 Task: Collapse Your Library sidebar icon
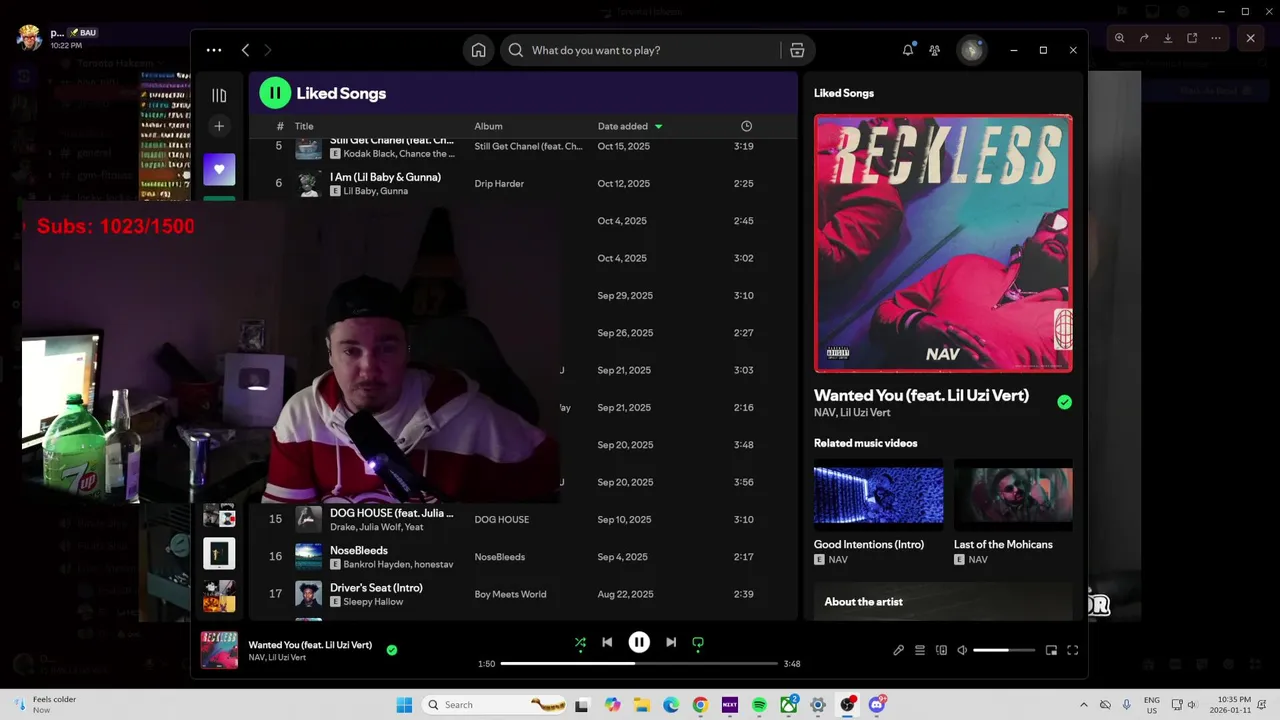click(x=219, y=96)
